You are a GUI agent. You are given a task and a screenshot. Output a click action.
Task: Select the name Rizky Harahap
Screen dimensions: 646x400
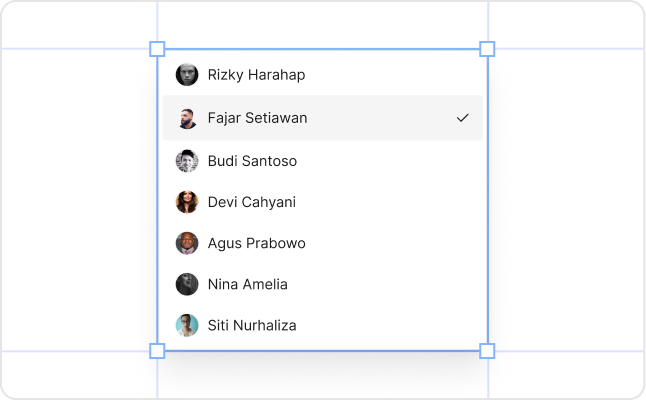click(256, 75)
